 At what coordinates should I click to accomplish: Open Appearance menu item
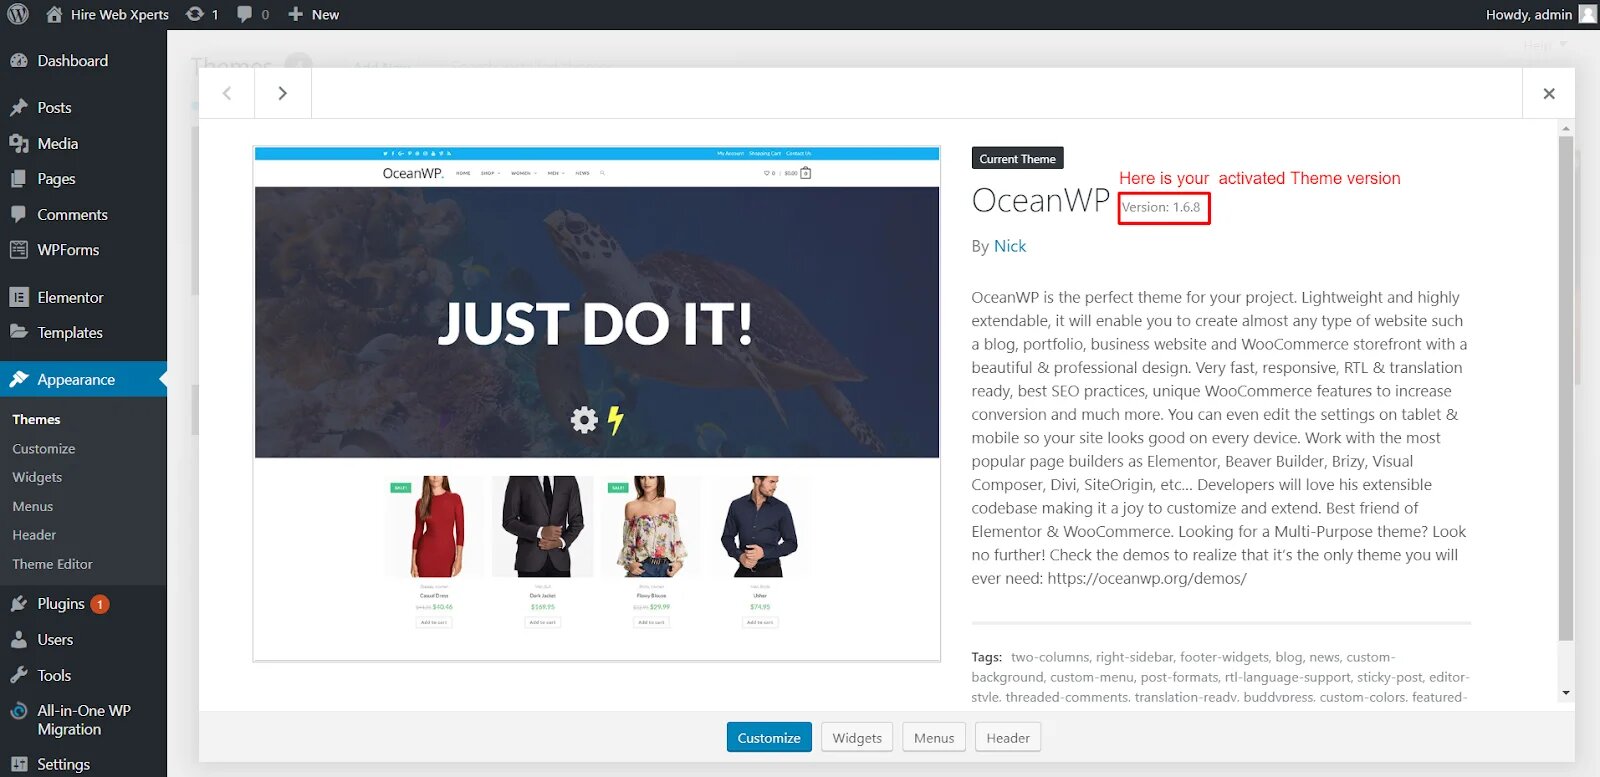click(83, 379)
